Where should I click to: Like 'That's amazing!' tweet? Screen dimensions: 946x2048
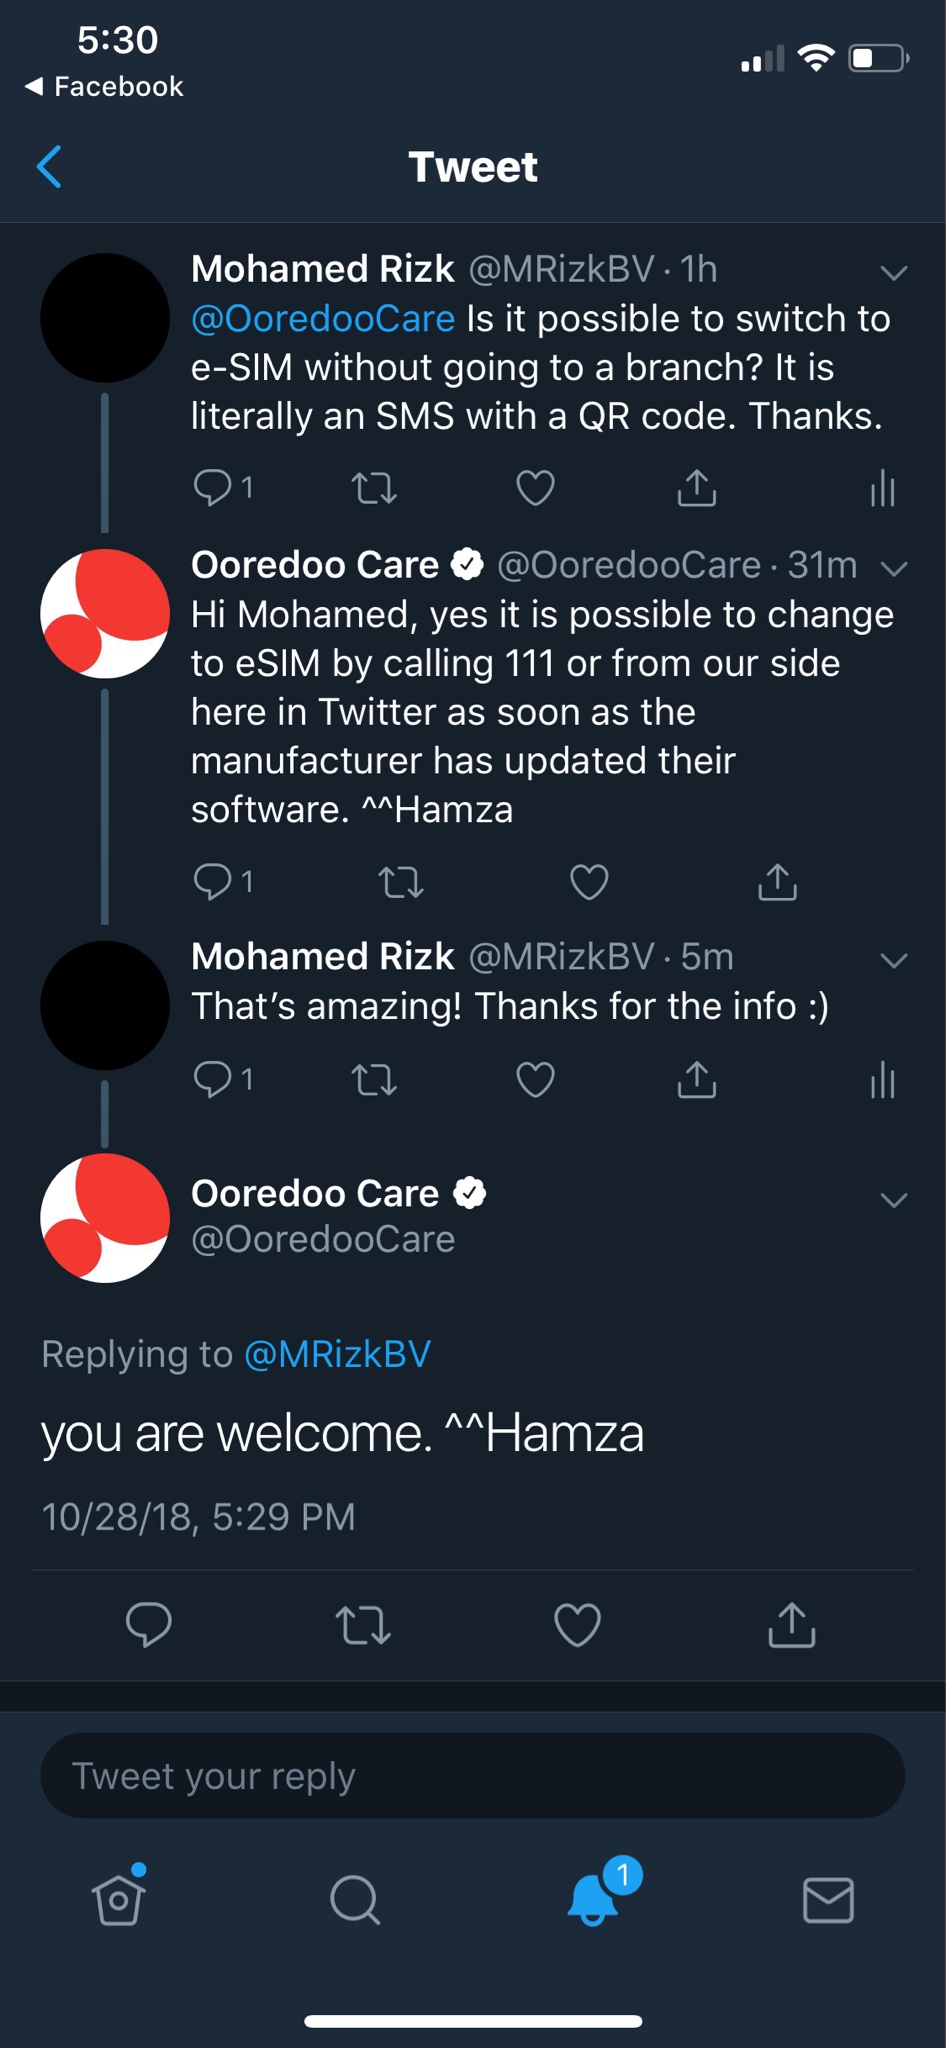pyautogui.click(x=535, y=1080)
